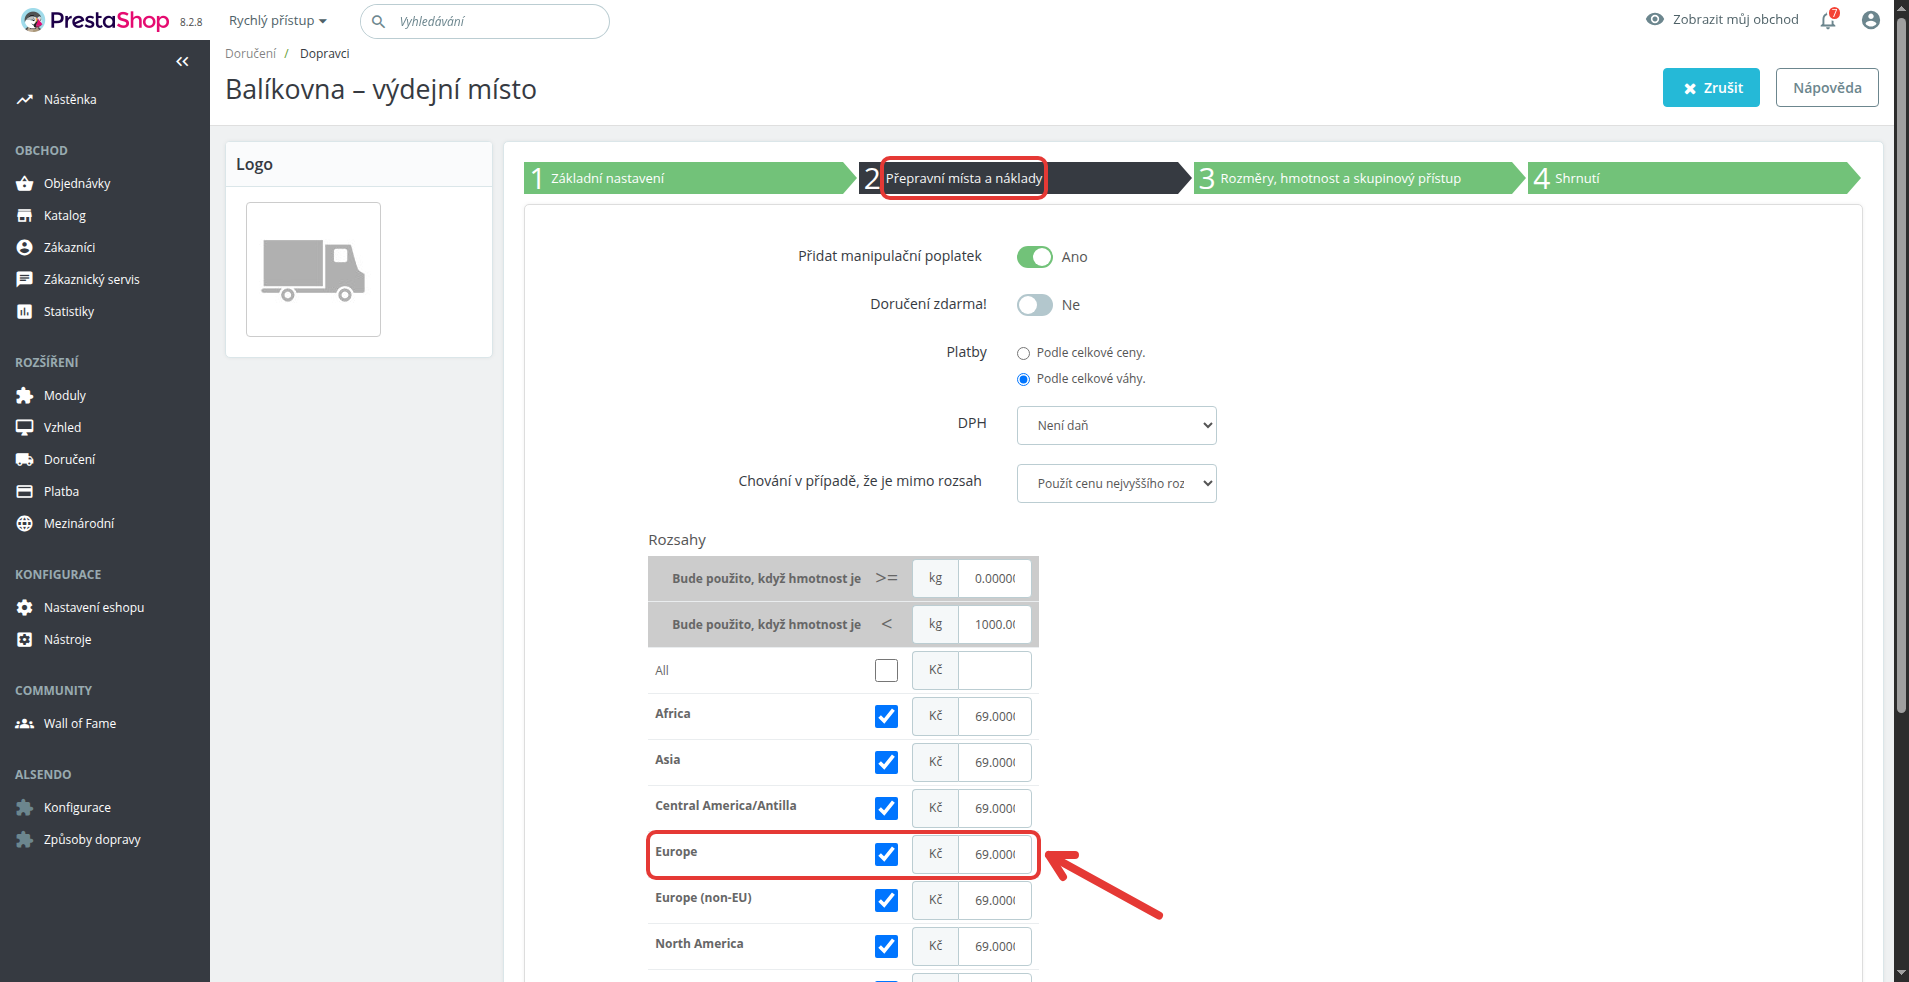Go to step 2 Přepravní místa a náklady
1909x982 pixels.
[1025, 178]
